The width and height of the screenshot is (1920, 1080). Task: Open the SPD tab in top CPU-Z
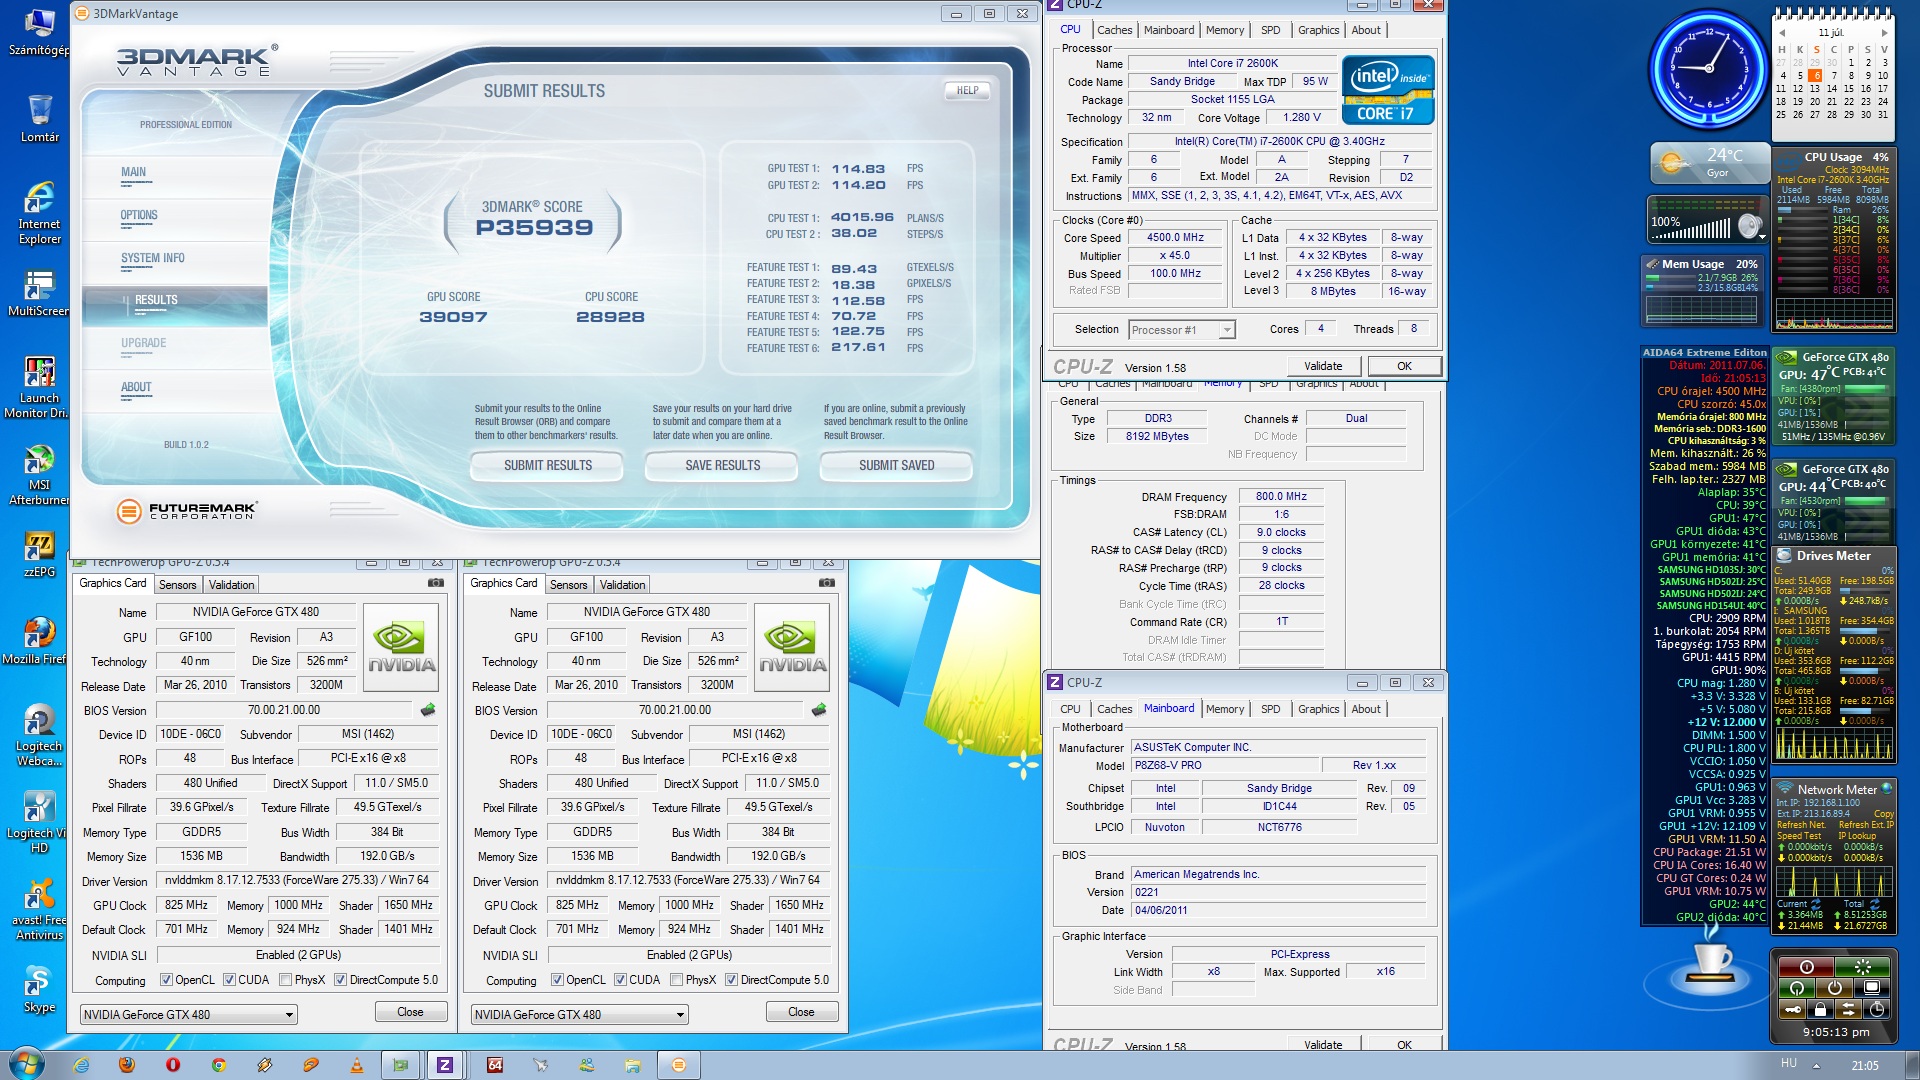pos(1270,30)
